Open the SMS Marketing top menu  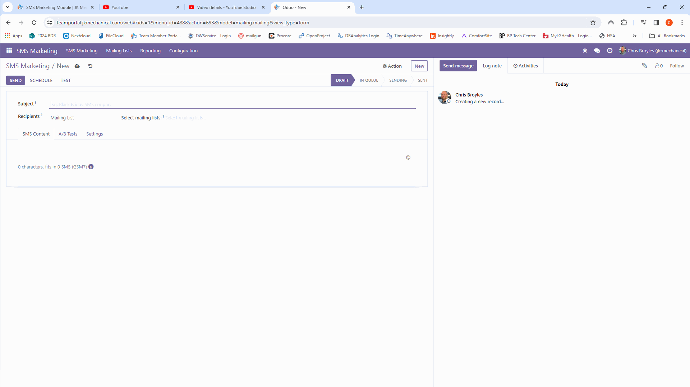(81, 51)
